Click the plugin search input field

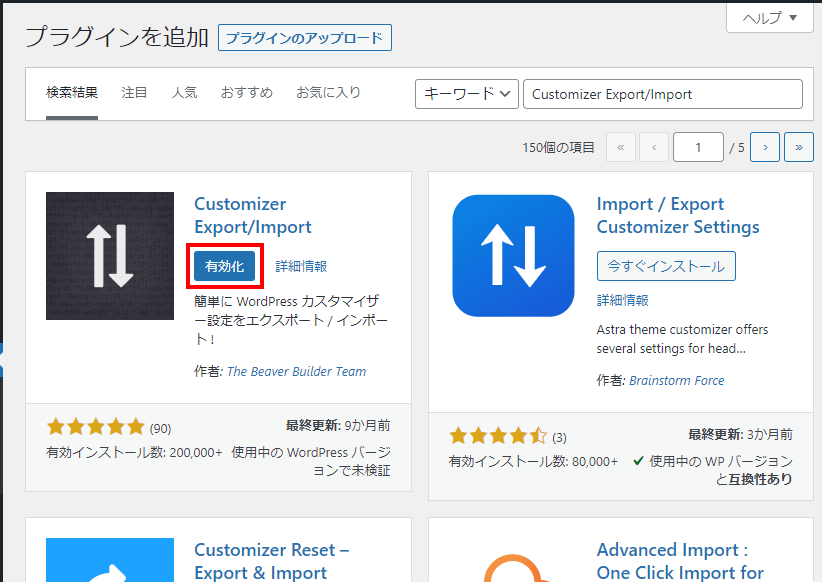[x=663, y=94]
